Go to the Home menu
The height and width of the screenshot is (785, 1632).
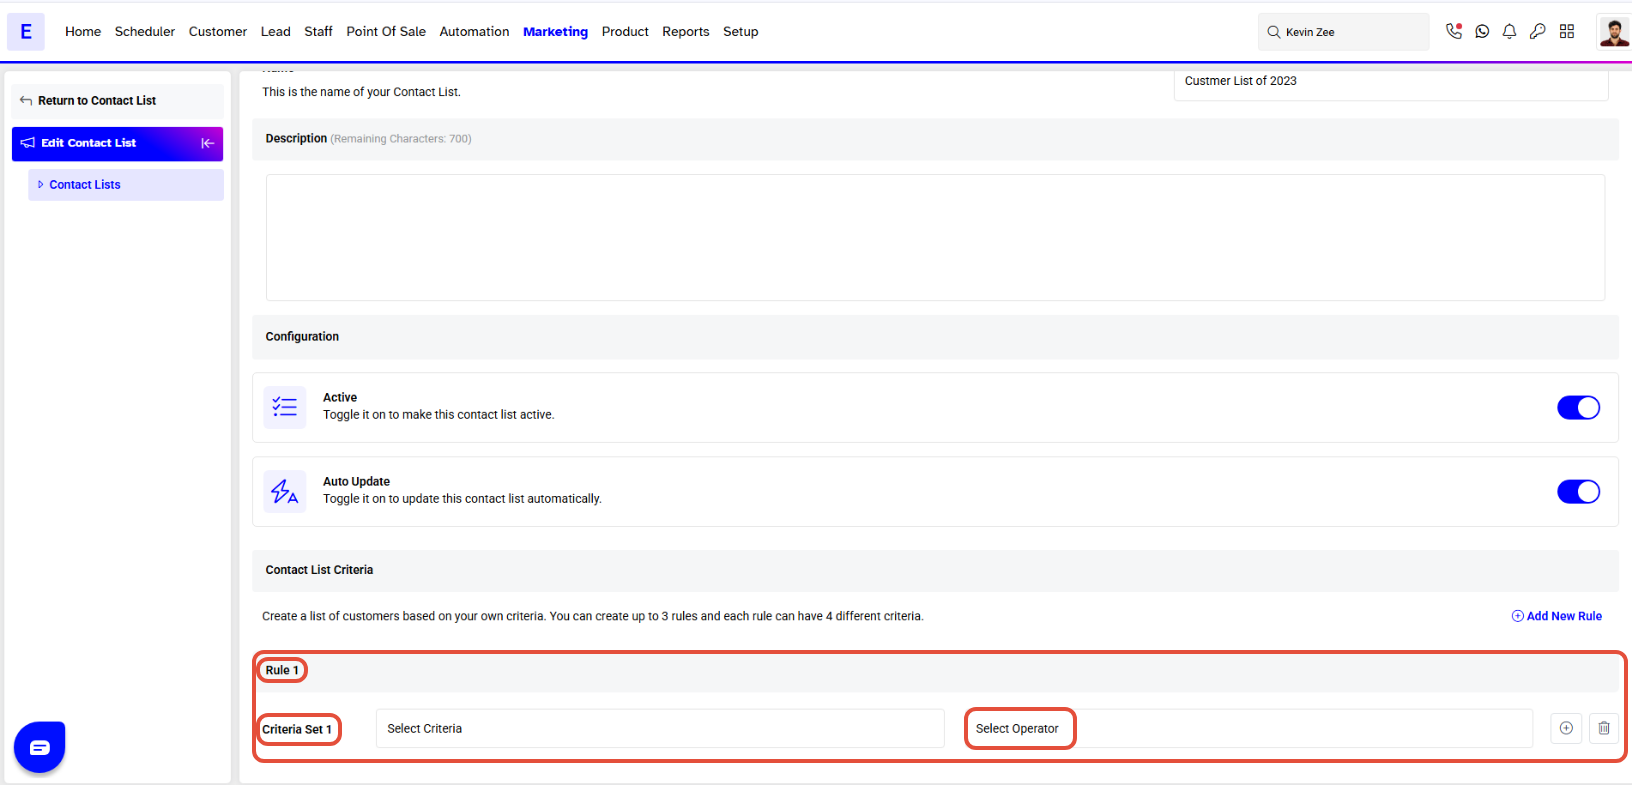(x=83, y=32)
